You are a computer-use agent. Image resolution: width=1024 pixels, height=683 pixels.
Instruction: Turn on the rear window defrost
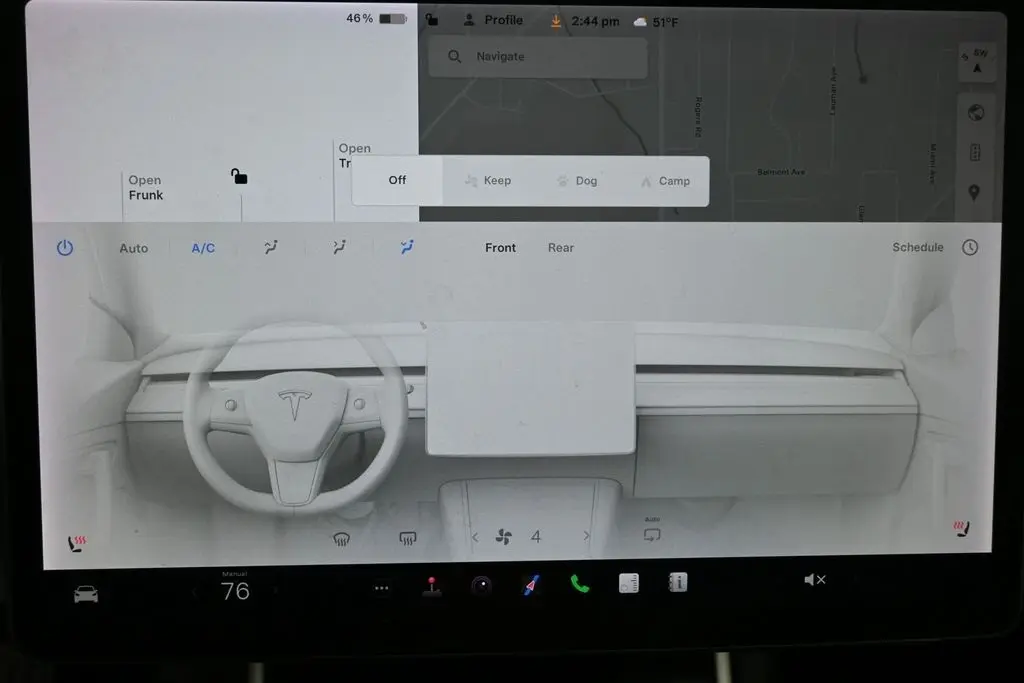[408, 538]
